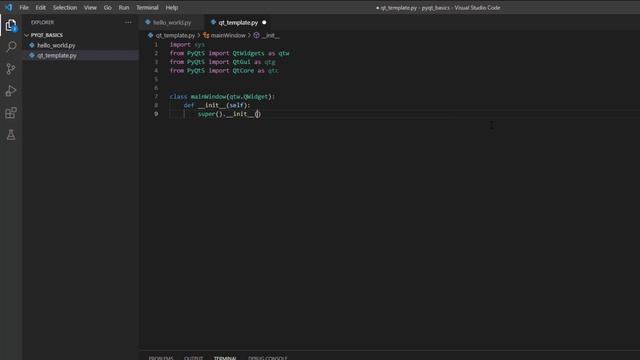Open the View menu
This screenshot has height=360, width=640.
click(90, 7)
